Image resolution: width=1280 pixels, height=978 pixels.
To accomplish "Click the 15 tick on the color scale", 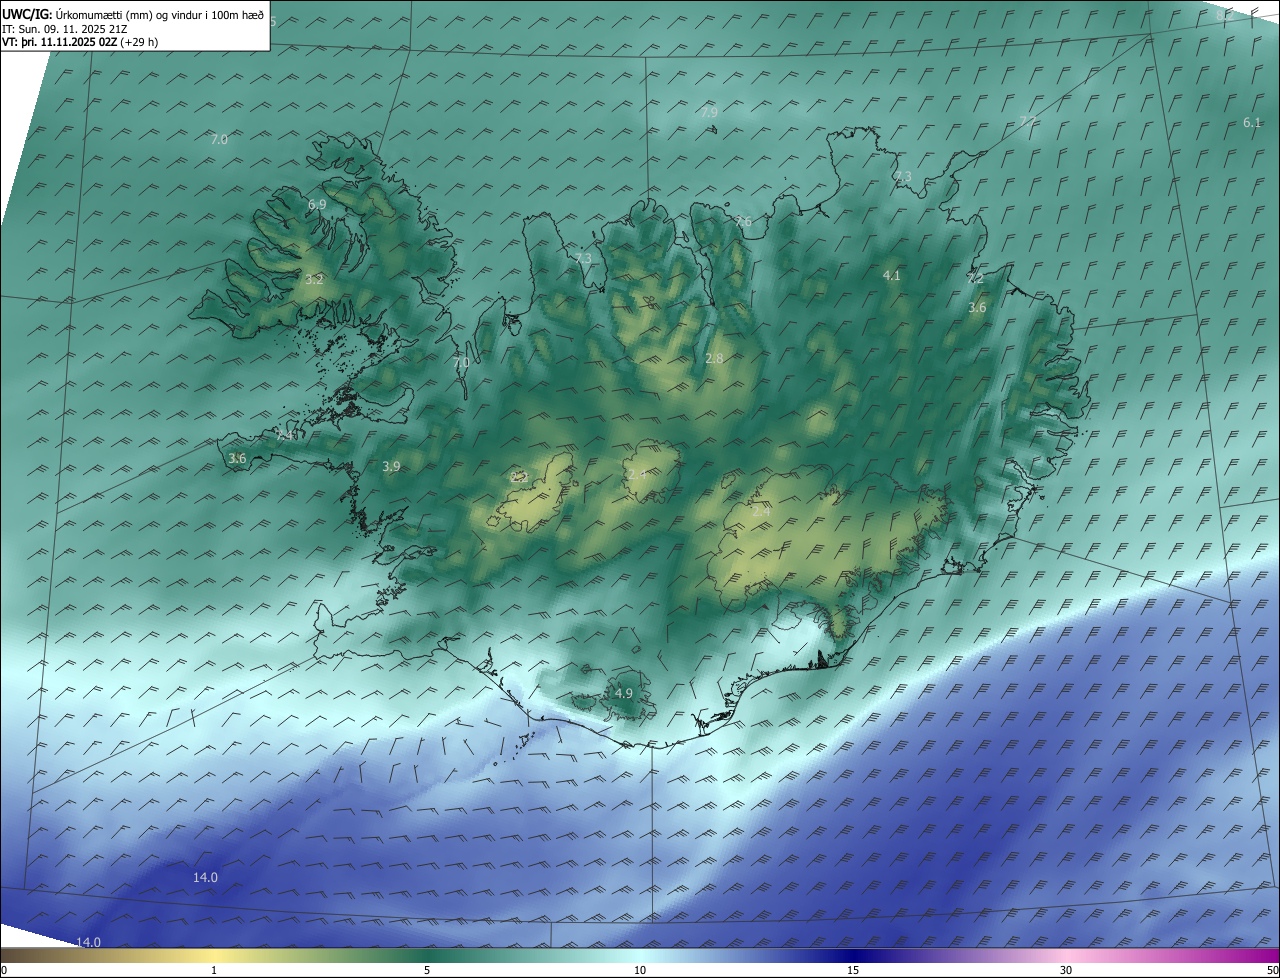I will [853, 971].
